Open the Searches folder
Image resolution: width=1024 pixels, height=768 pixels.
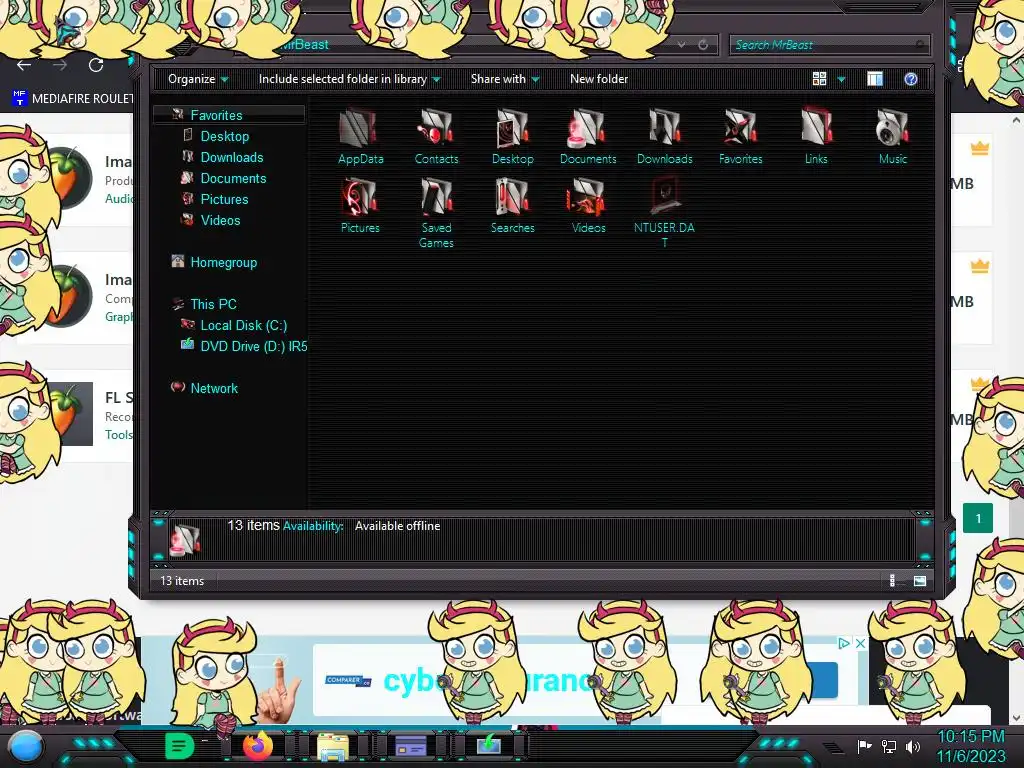click(x=513, y=206)
